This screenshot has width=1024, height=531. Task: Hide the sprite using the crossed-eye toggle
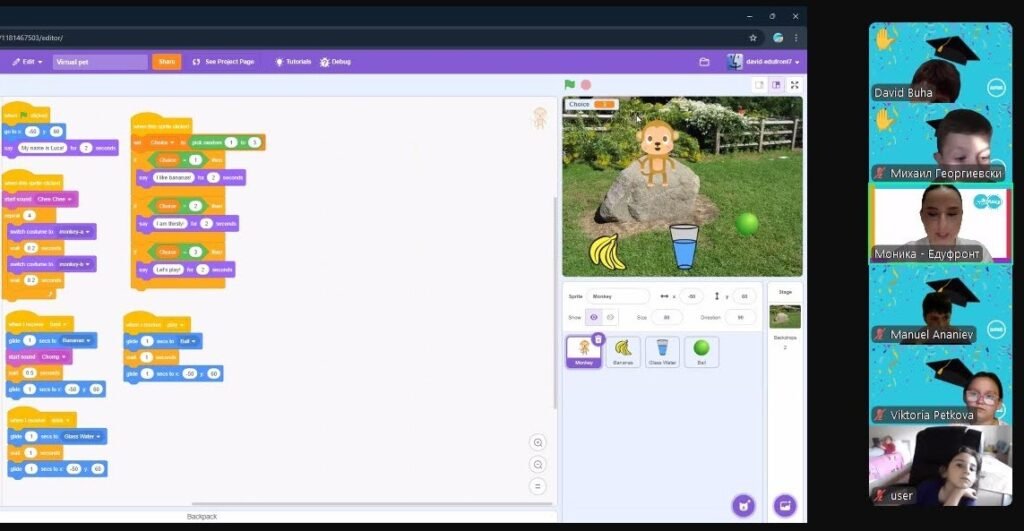(610, 317)
